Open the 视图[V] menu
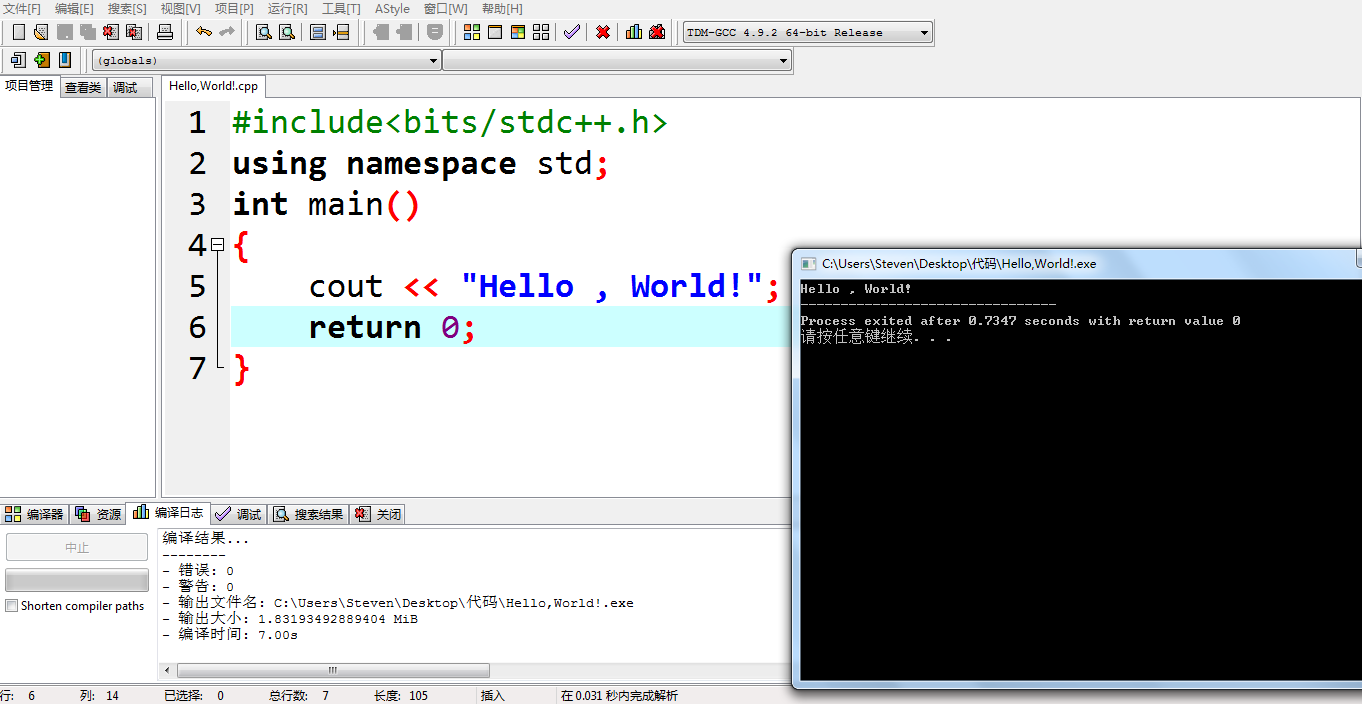 (x=181, y=9)
